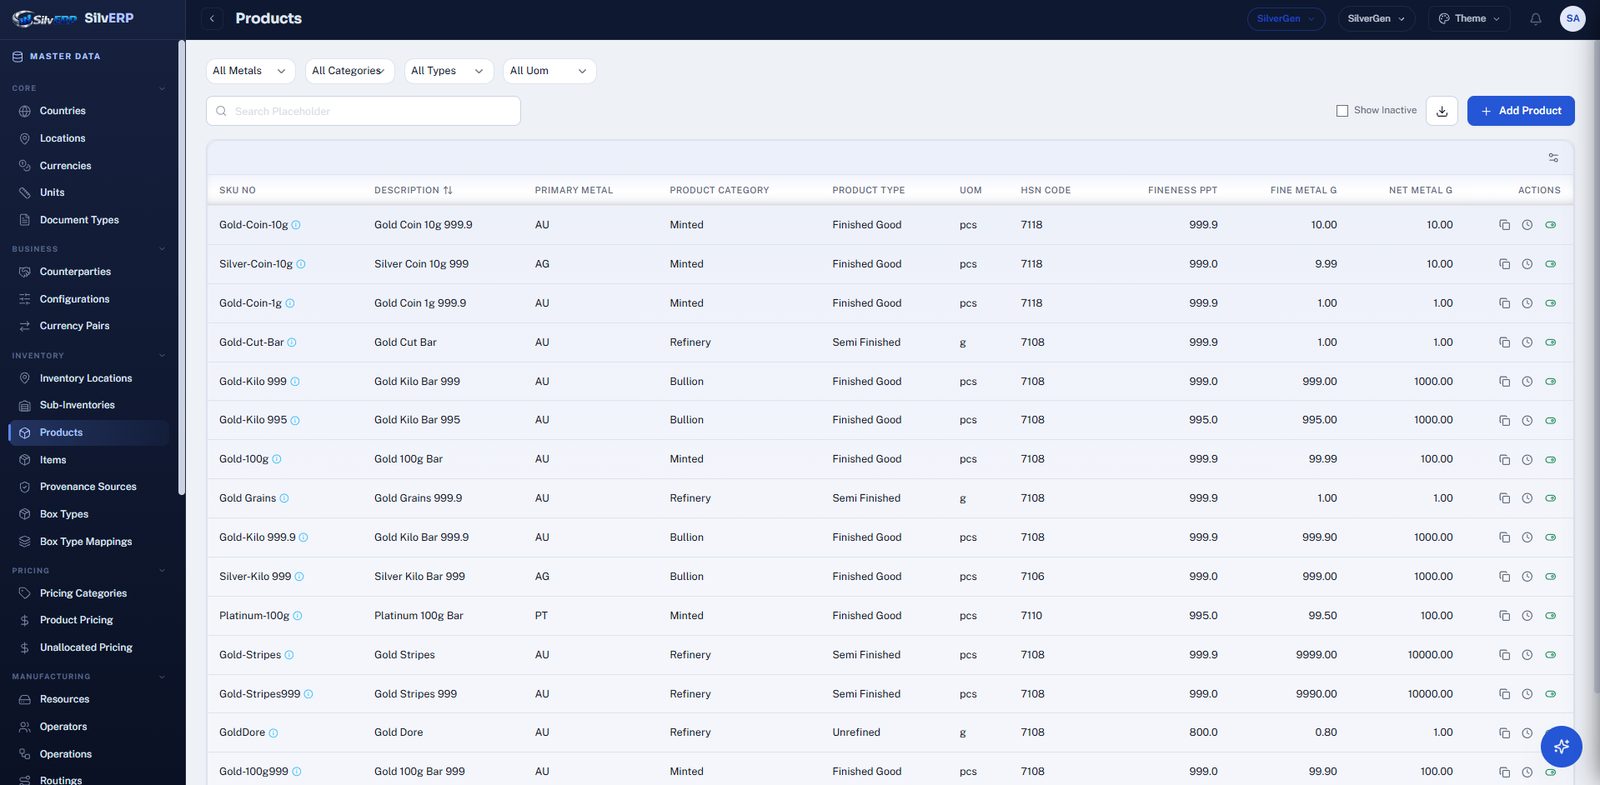The height and width of the screenshot is (785, 1600).
Task: Open the AI assistant sparkle button
Action: pyautogui.click(x=1561, y=746)
